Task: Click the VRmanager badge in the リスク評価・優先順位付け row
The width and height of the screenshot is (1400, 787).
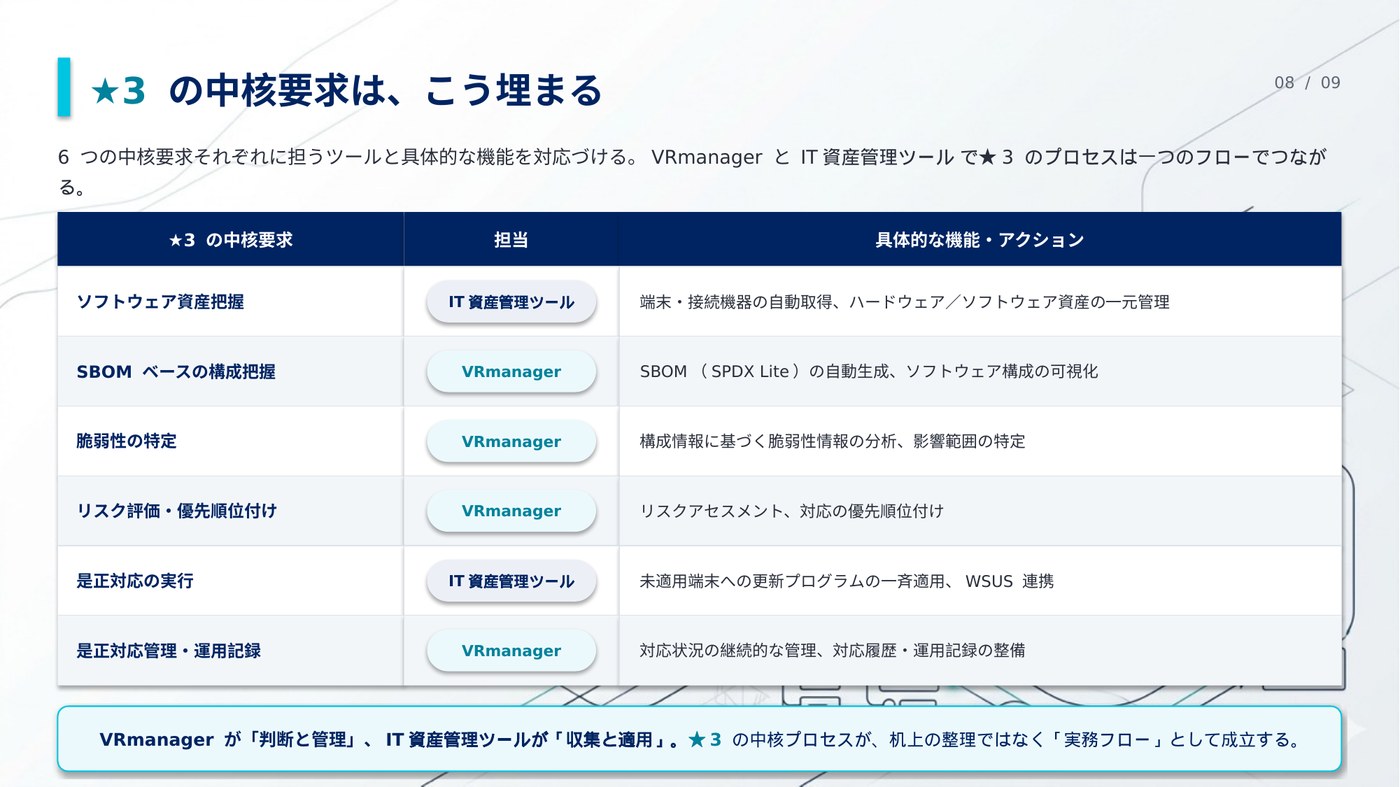Action: 511,511
